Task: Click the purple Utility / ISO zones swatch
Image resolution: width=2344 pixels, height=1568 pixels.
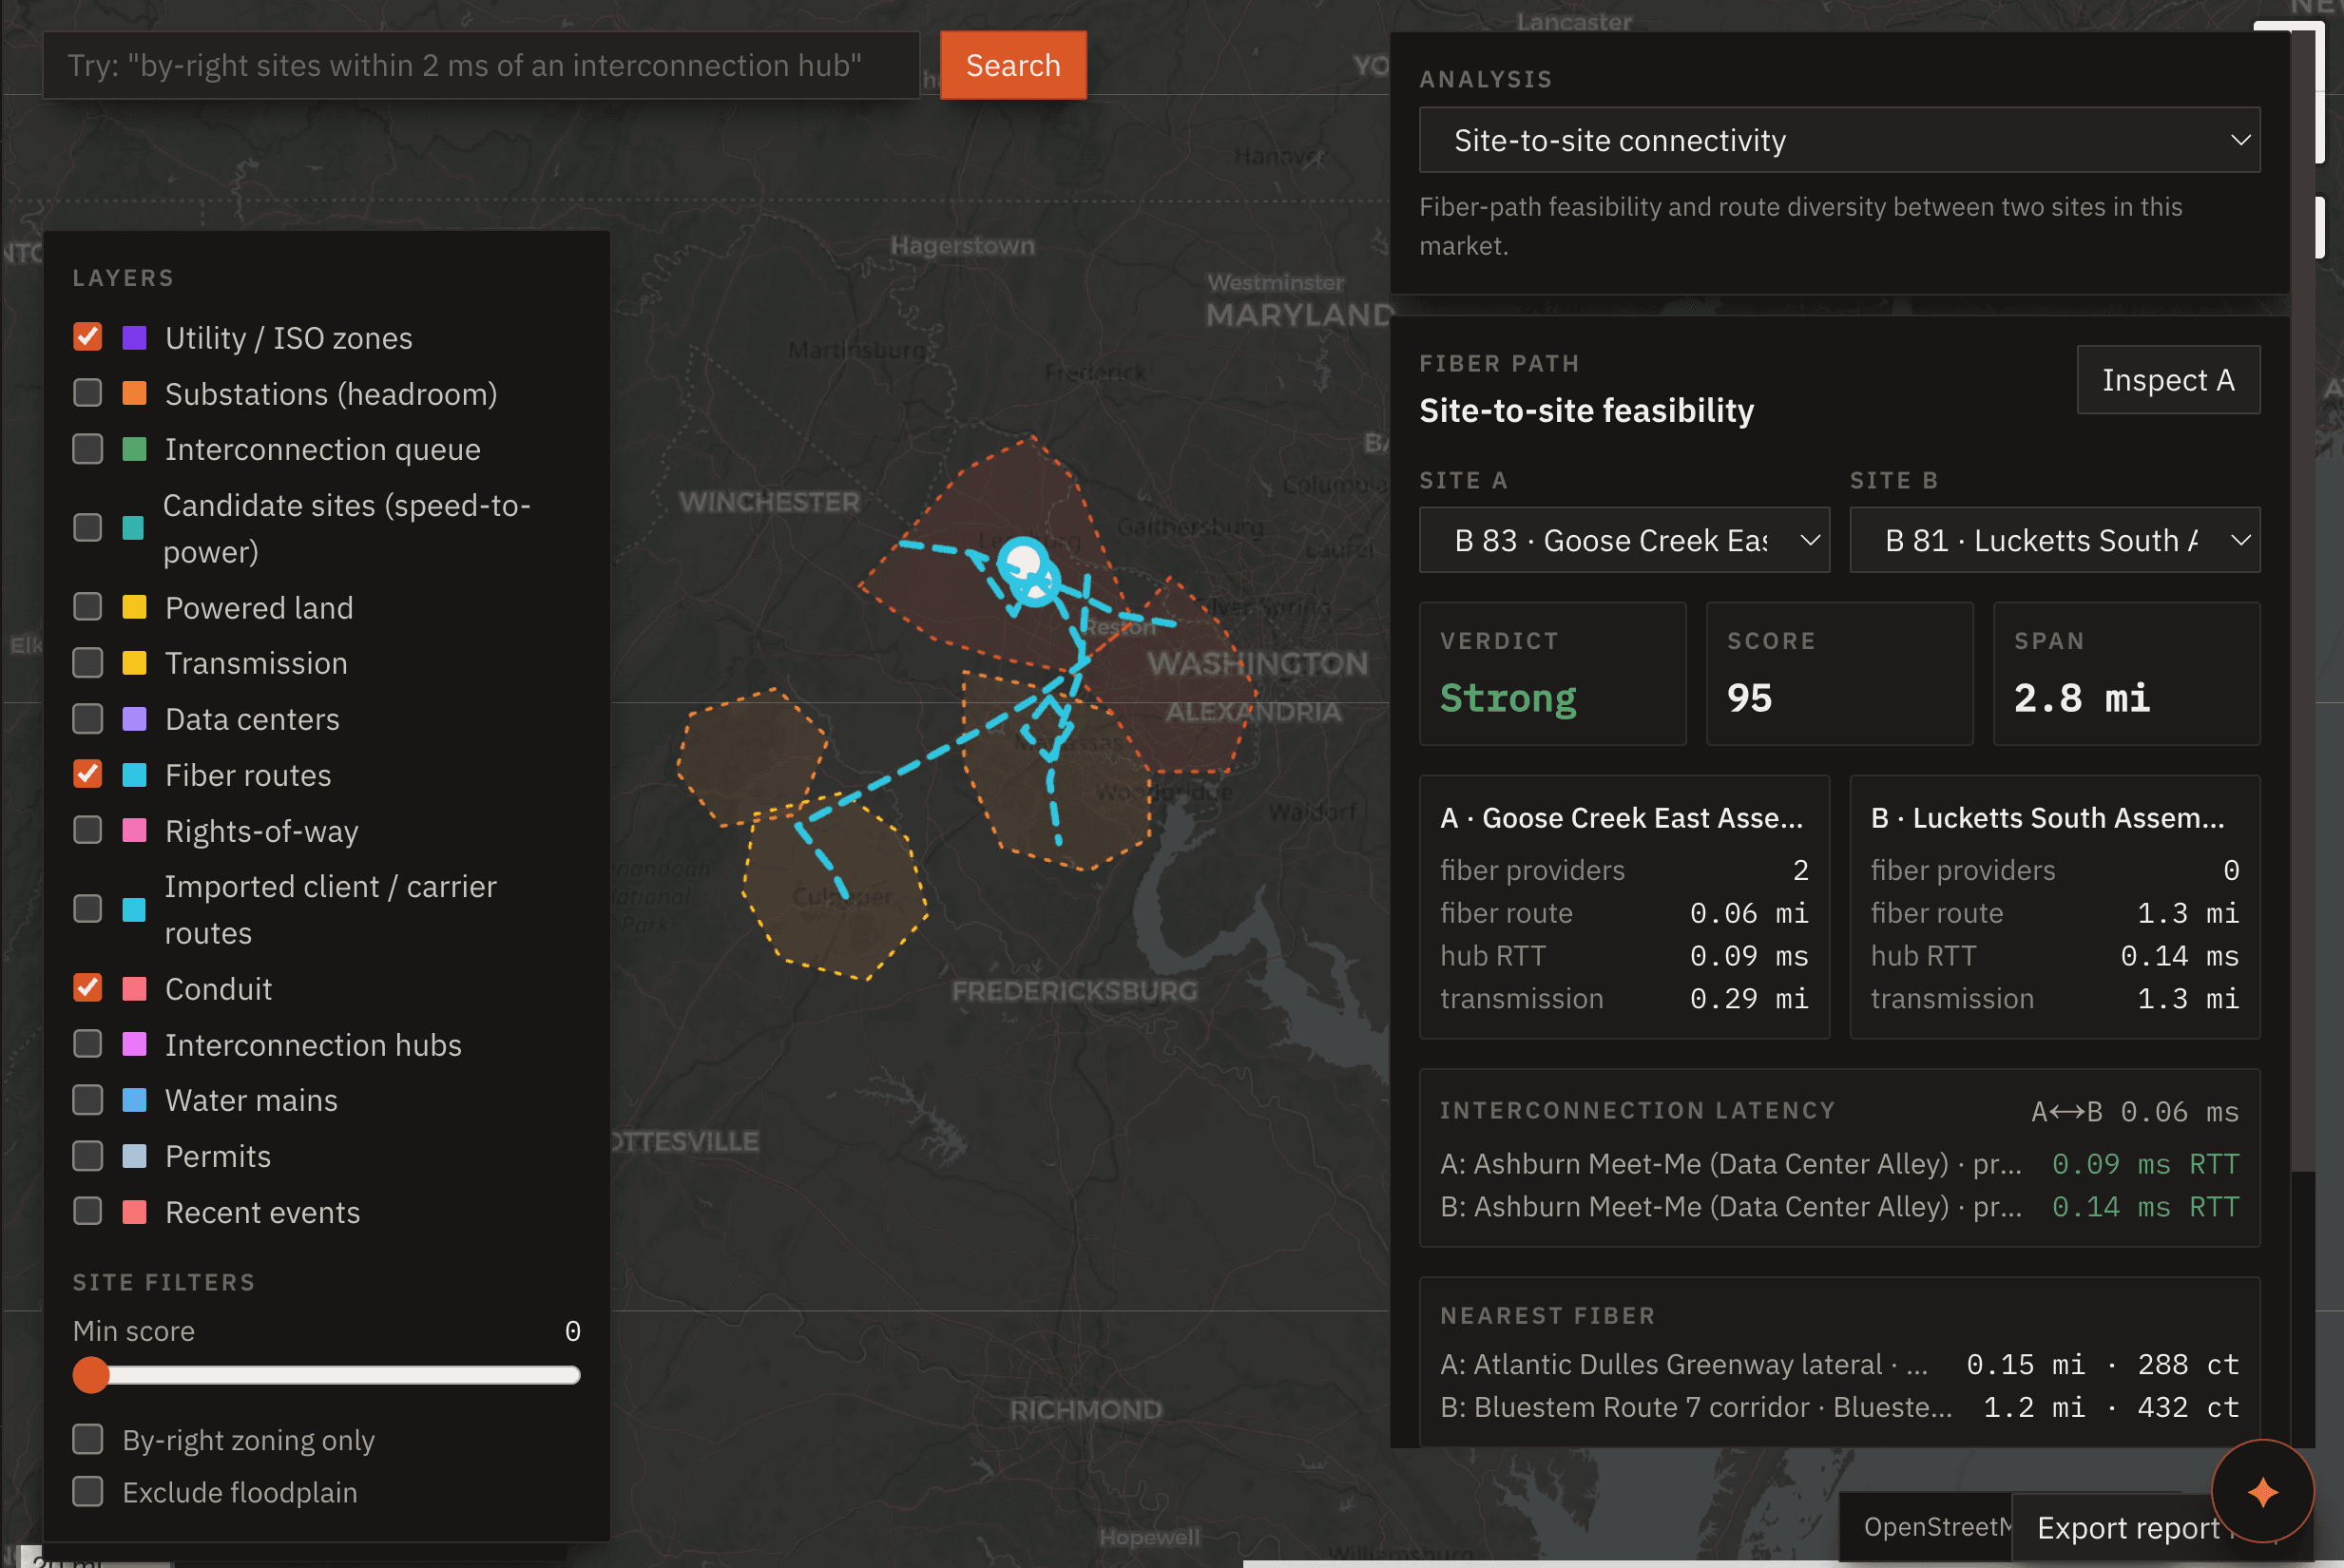Action: coord(134,338)
